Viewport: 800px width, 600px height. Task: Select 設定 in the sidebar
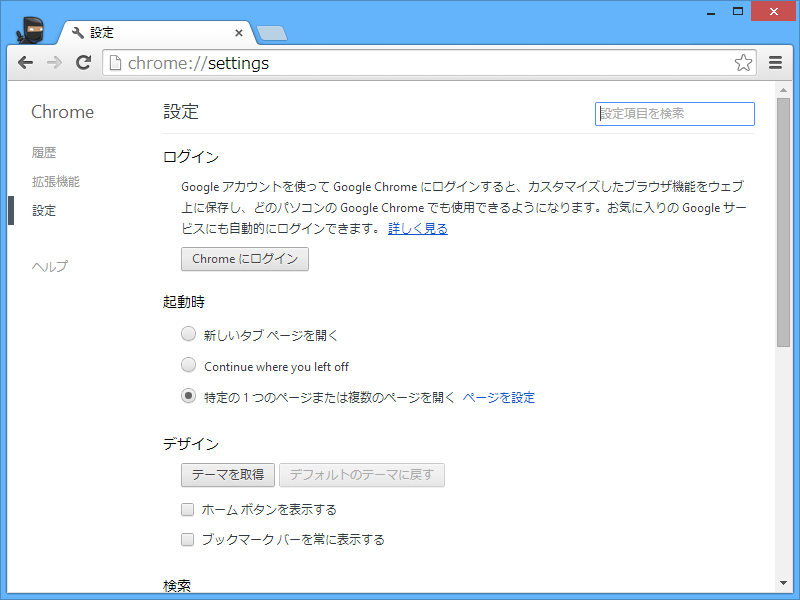(x=44, y=210)
